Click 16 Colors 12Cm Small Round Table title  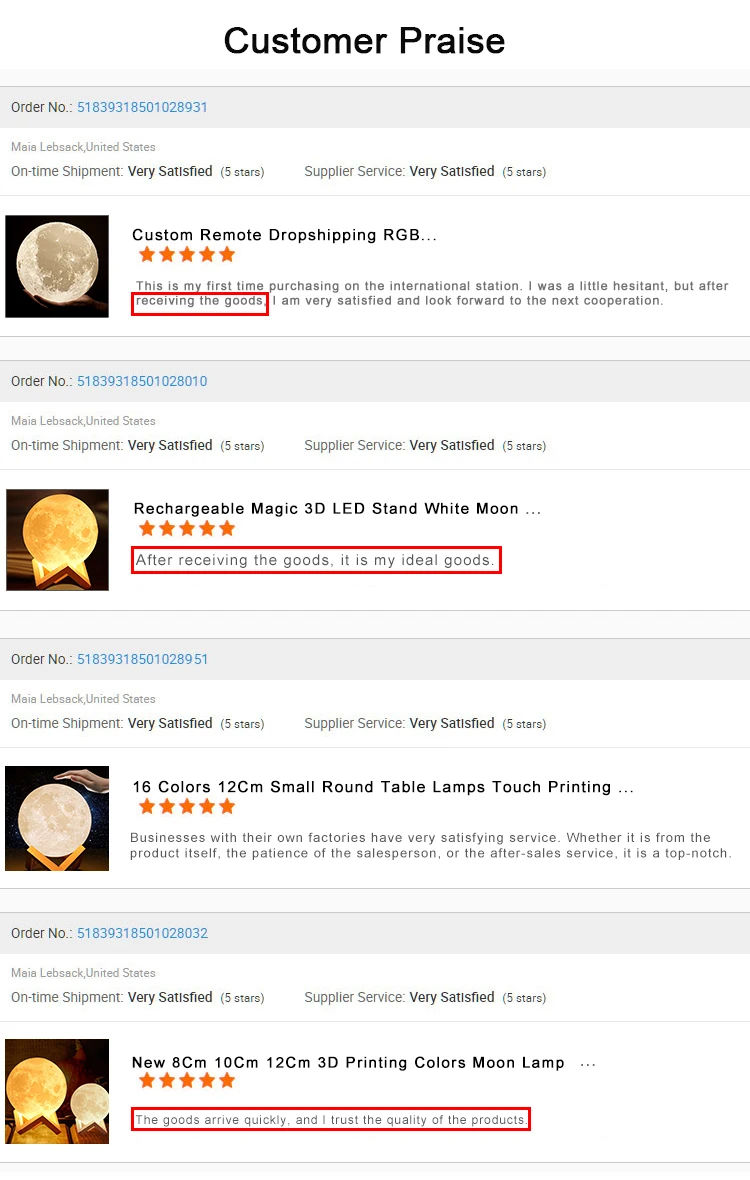tap(383, 787)
